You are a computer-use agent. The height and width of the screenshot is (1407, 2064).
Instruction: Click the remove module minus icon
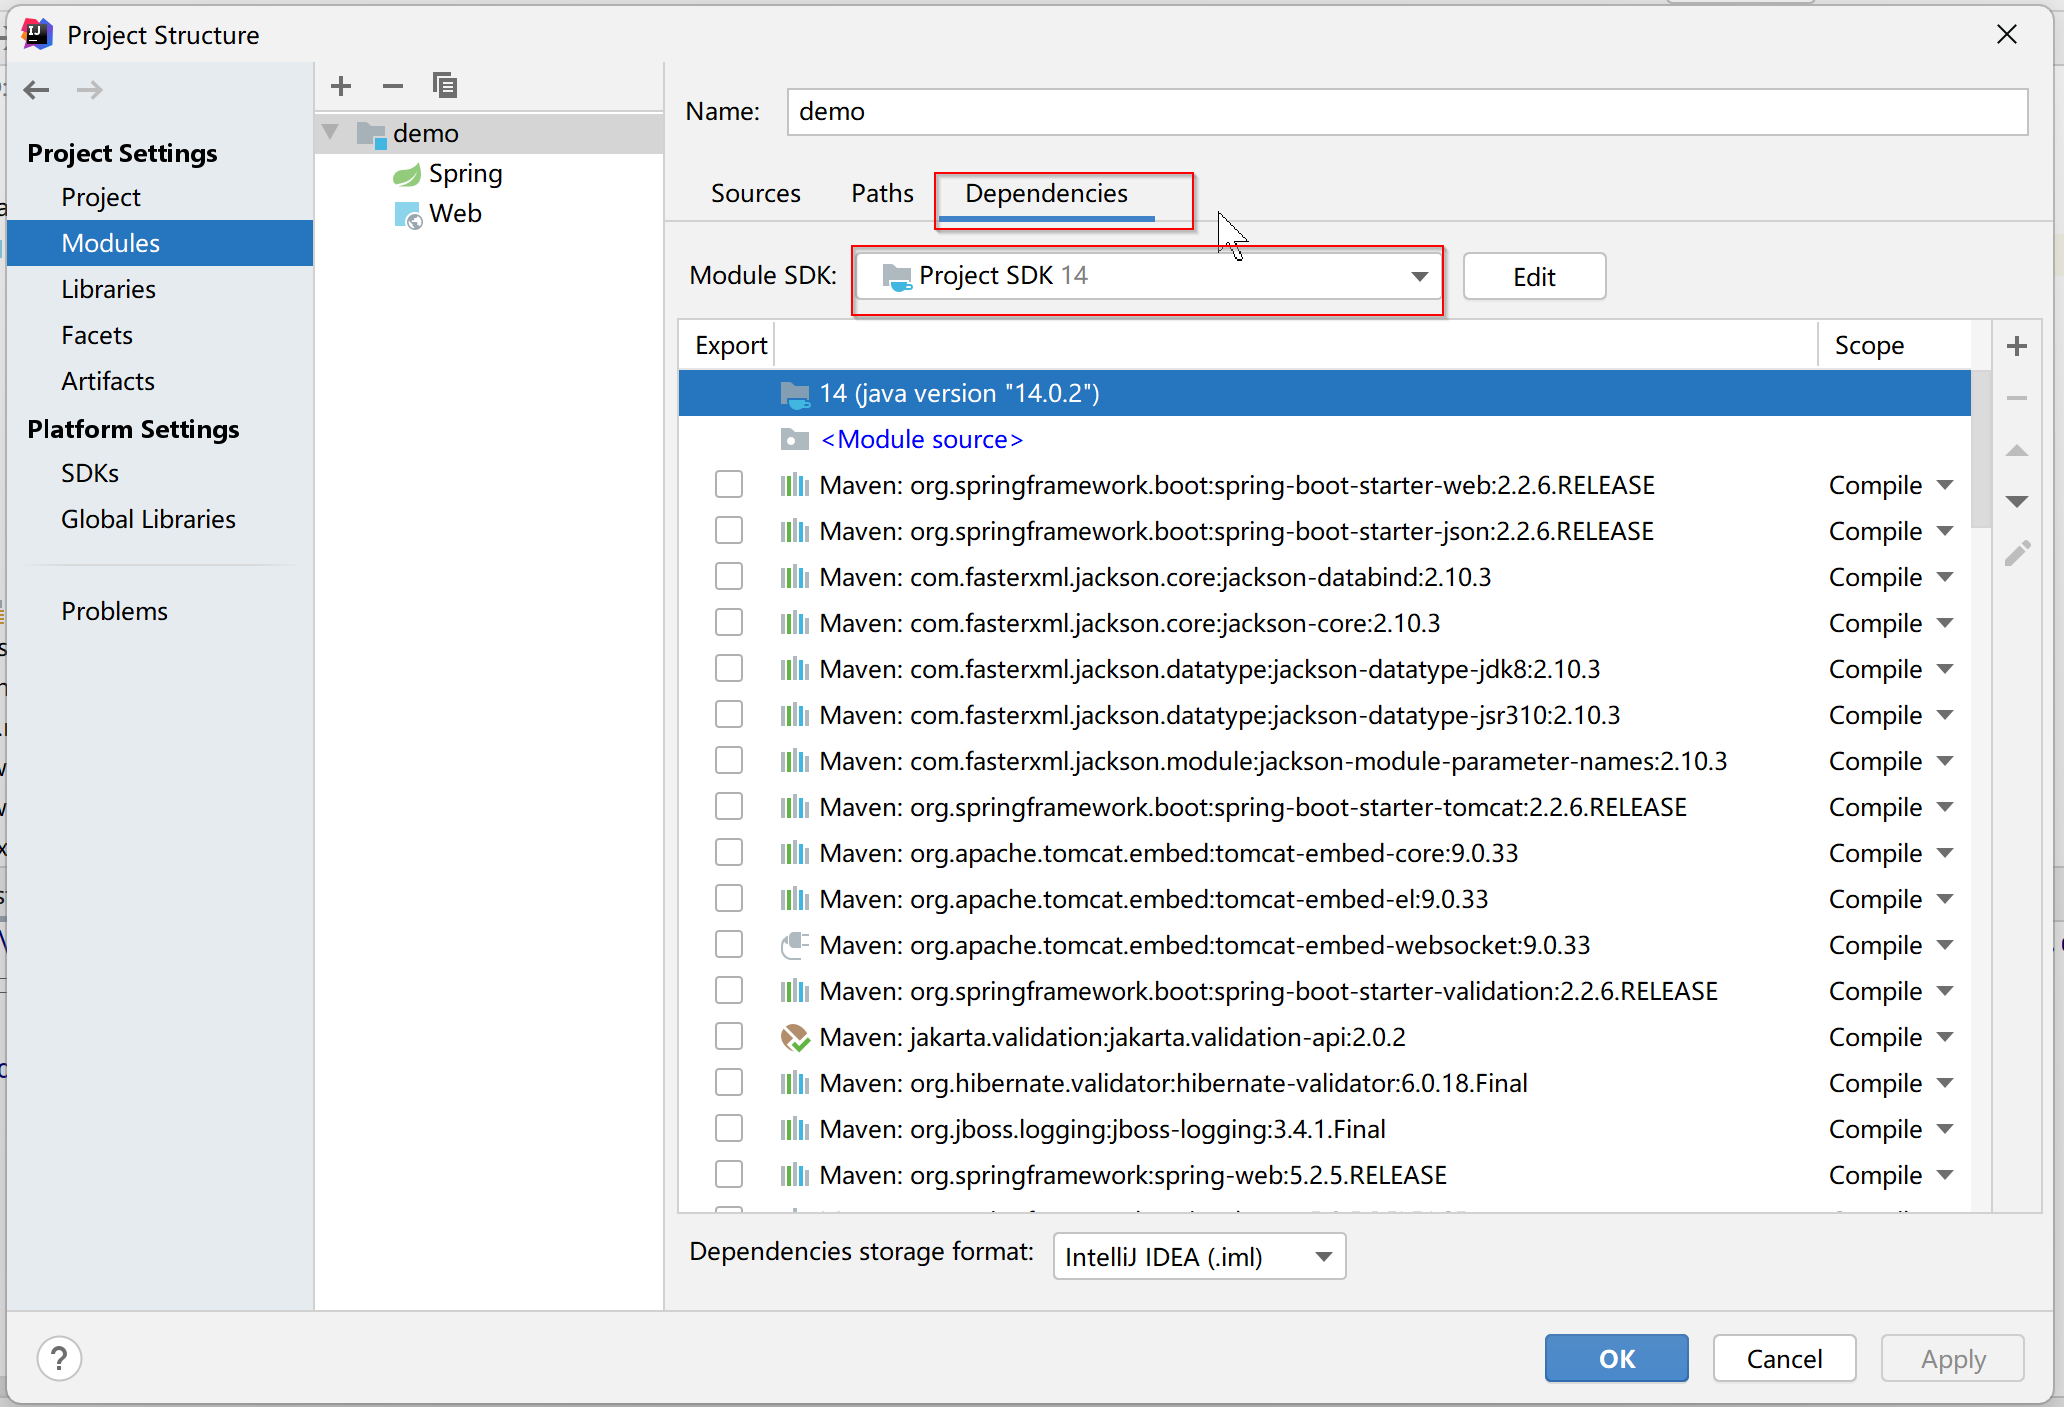coord(393,86)
